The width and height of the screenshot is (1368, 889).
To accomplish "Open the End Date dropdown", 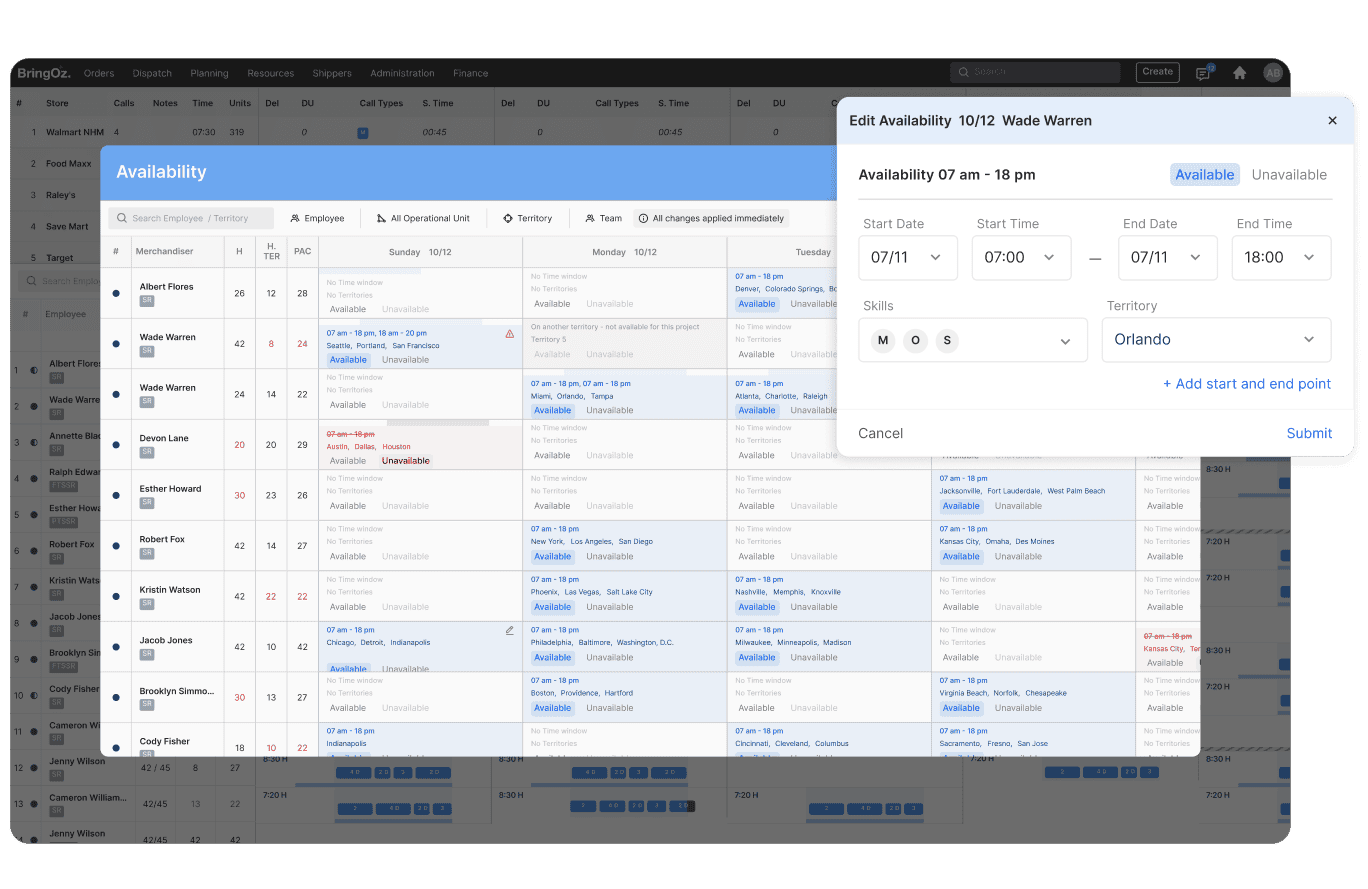I will (1168, 257).
